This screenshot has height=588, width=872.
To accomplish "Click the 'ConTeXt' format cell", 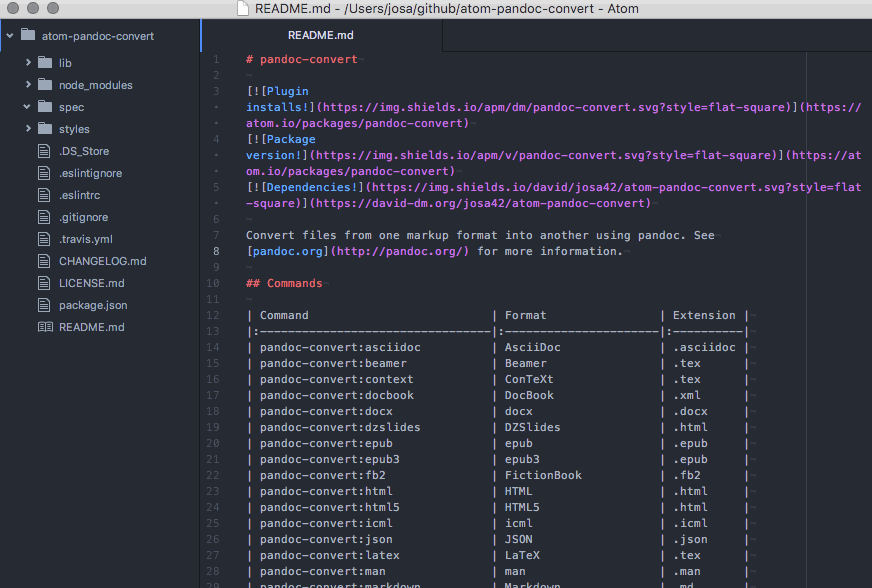I will point(529,379).
